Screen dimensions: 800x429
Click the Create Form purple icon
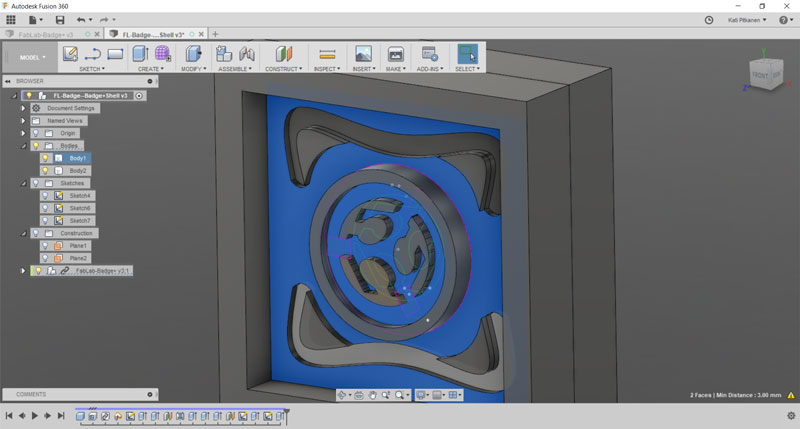point(163,54)
